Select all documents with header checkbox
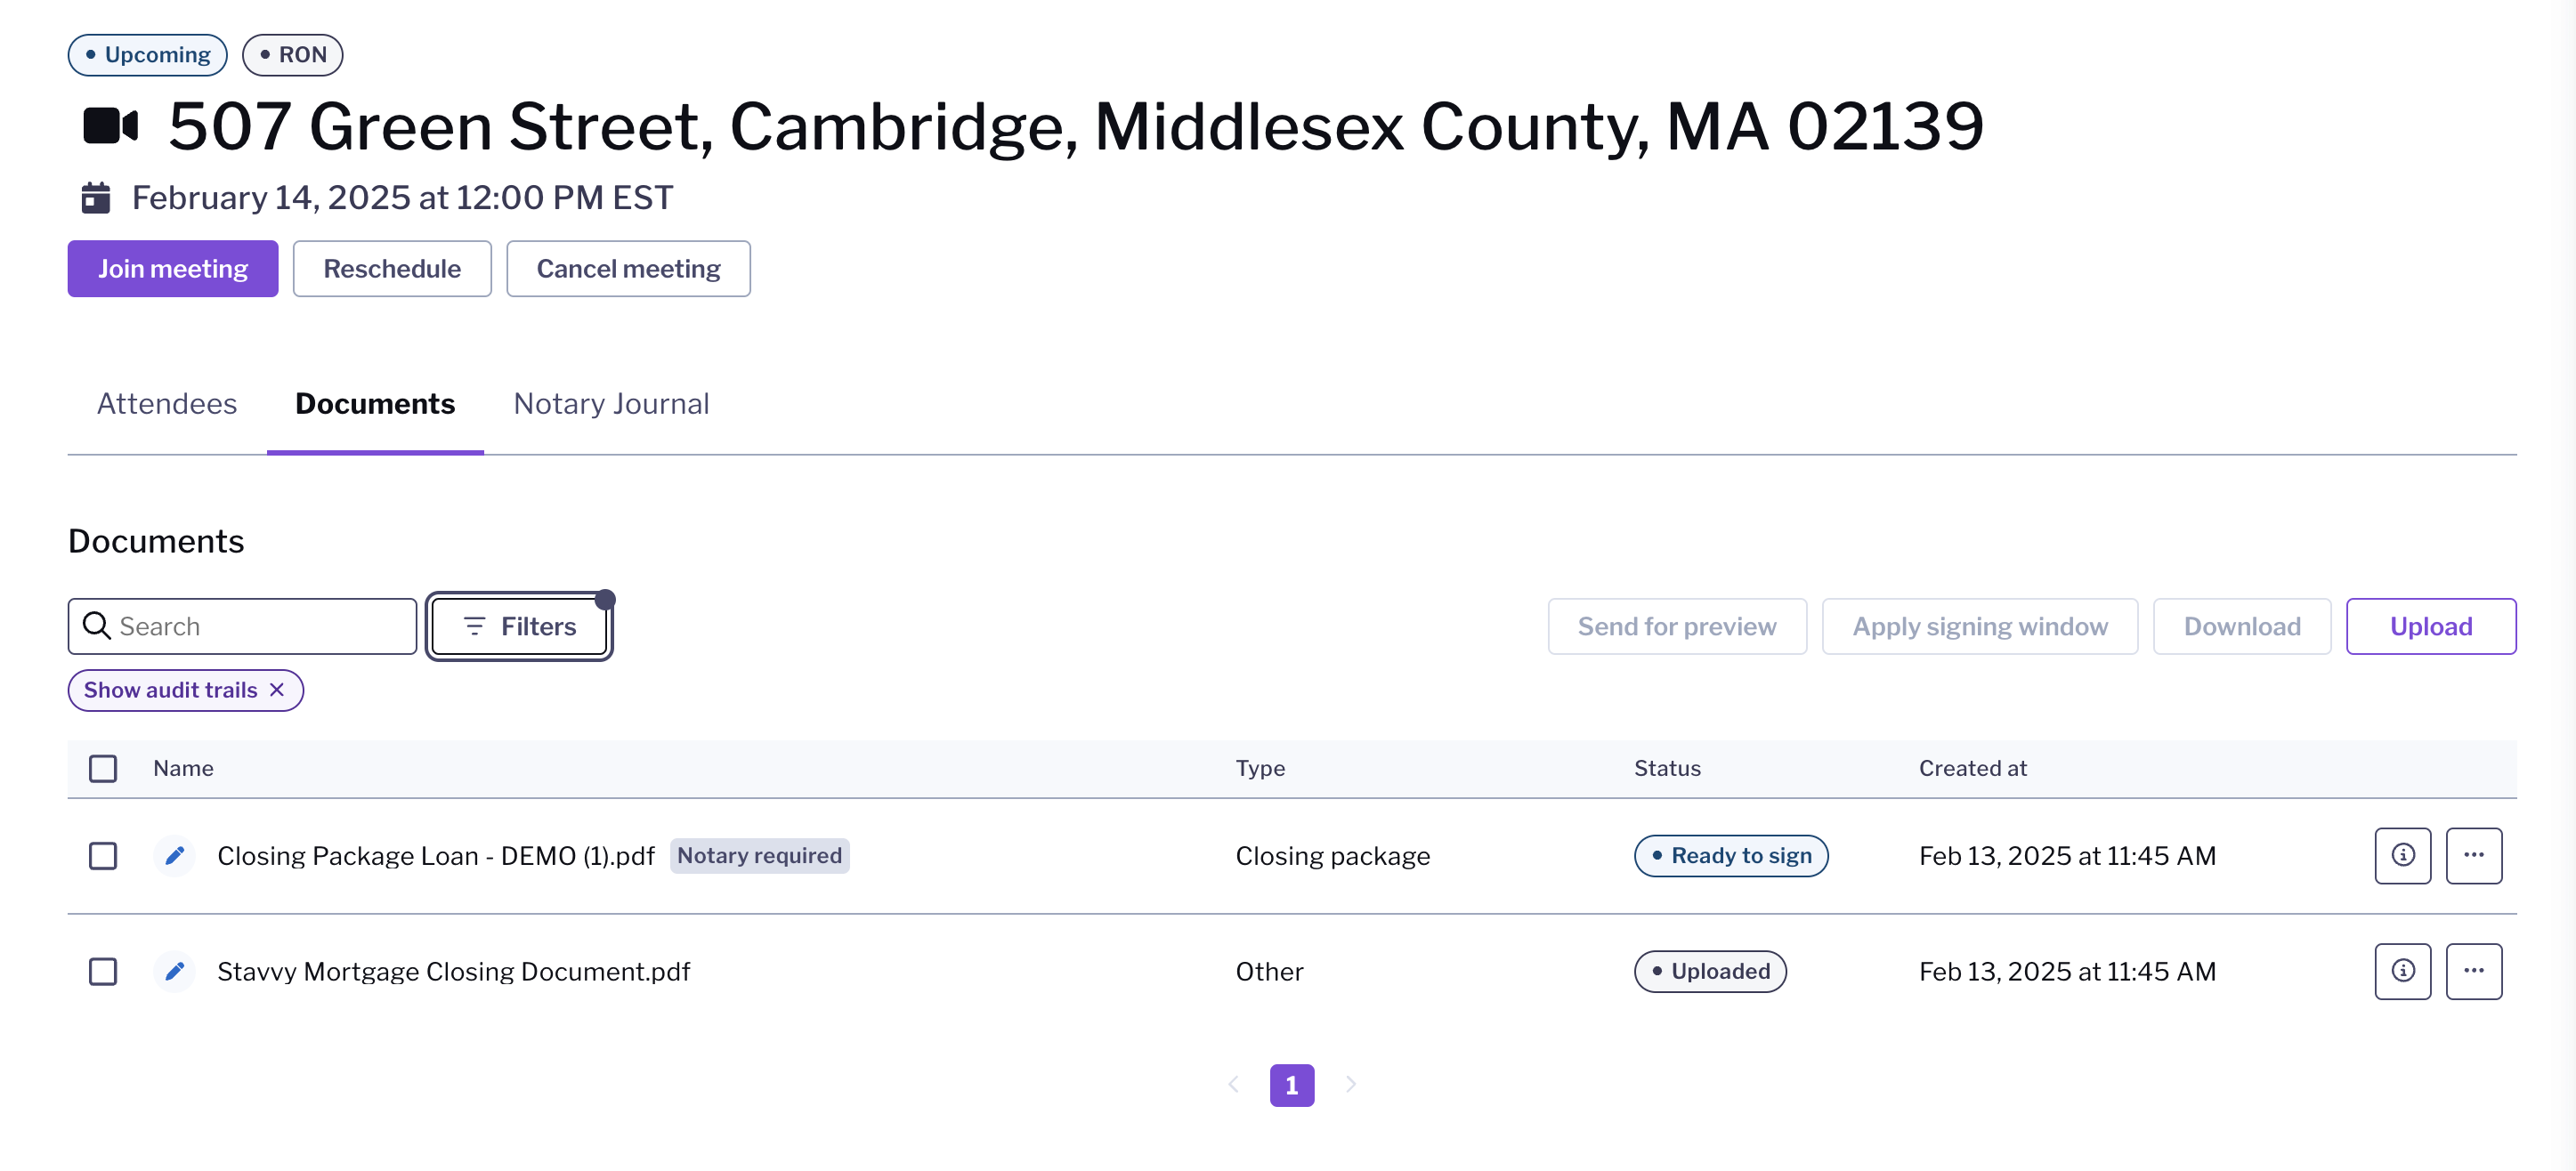Screen dimensions: 2576x1171 click(x=103, y=768)
